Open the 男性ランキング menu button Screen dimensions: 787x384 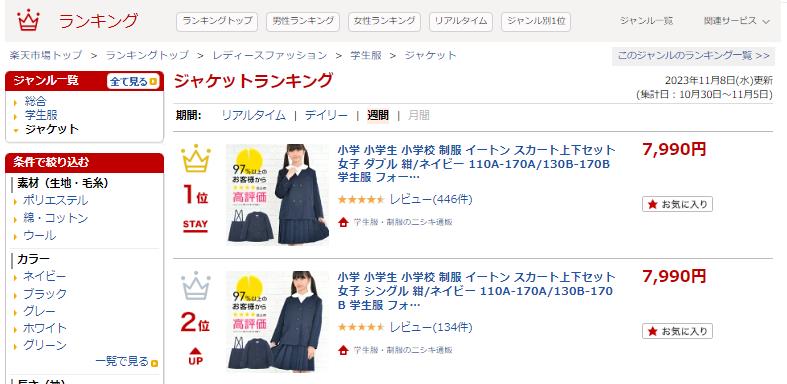(x=303, y=22)
